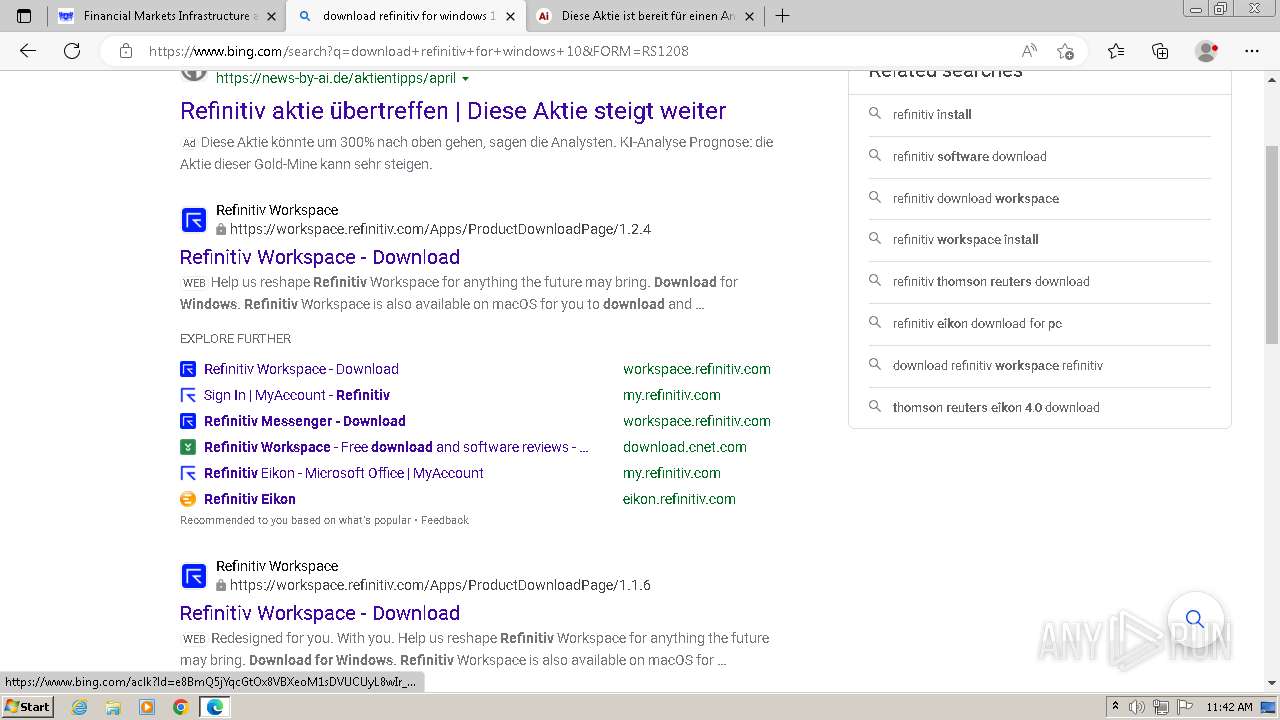Go back to previous page
Viewport: 1280px width, 720px height.
[28, 51]
